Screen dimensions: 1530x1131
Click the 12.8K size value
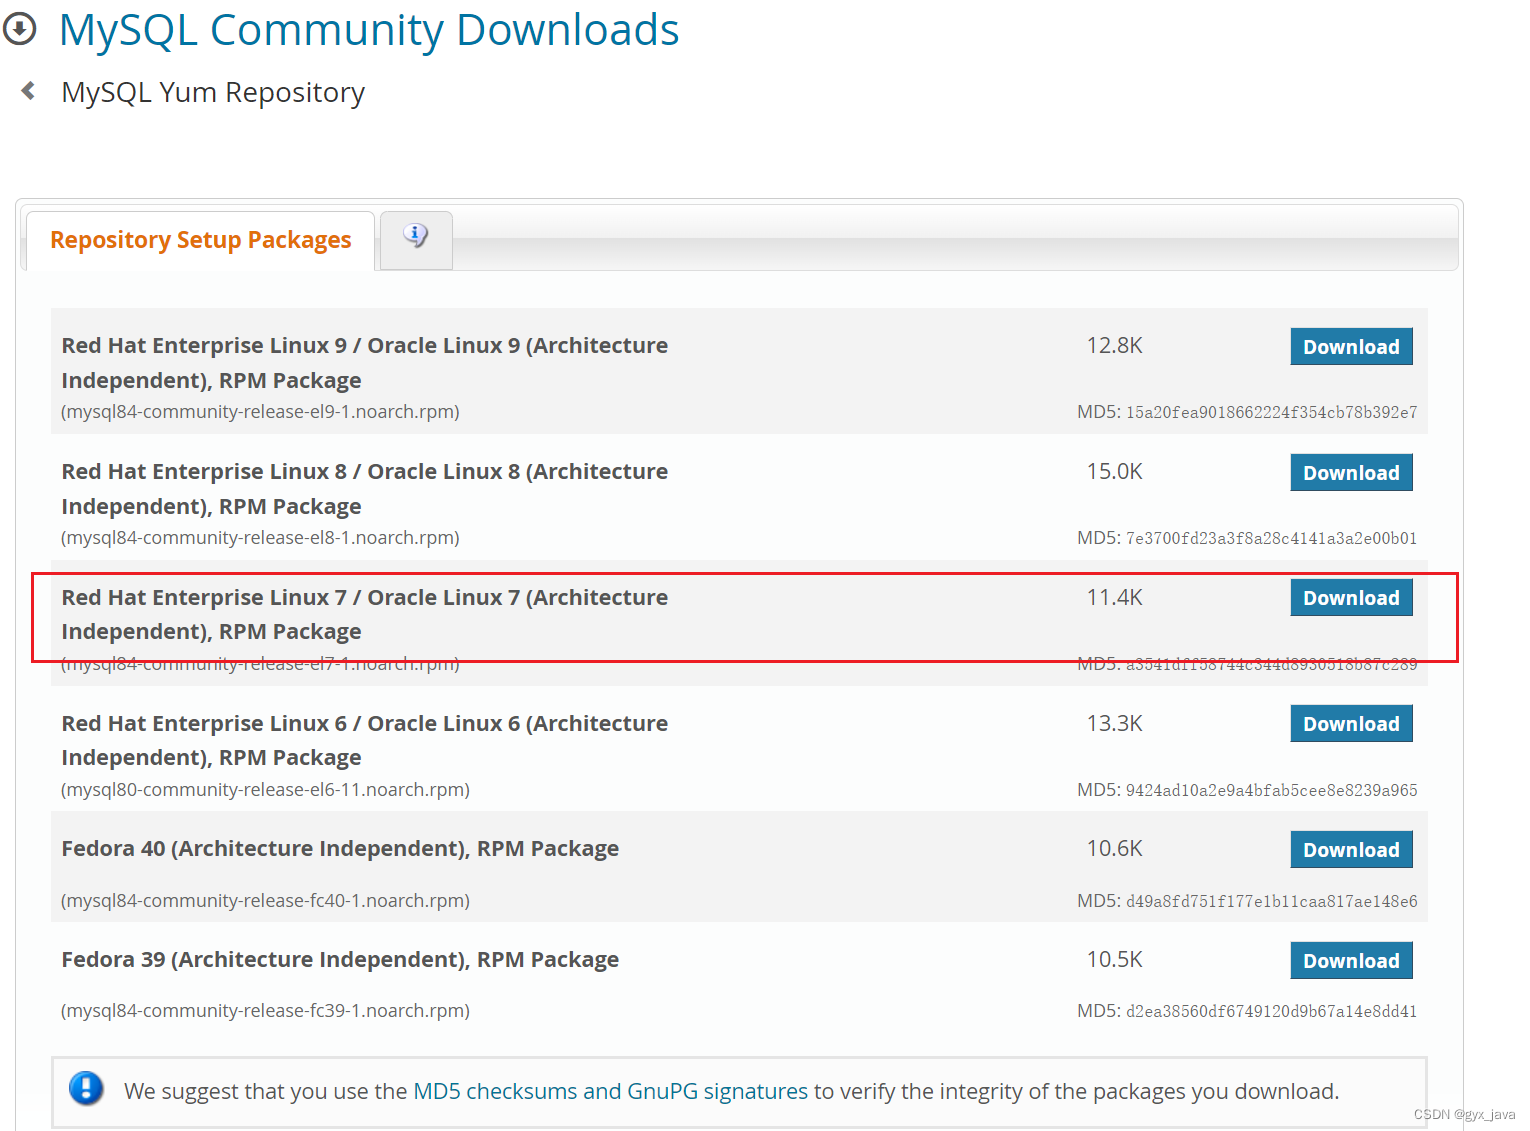pos(1114,346)
